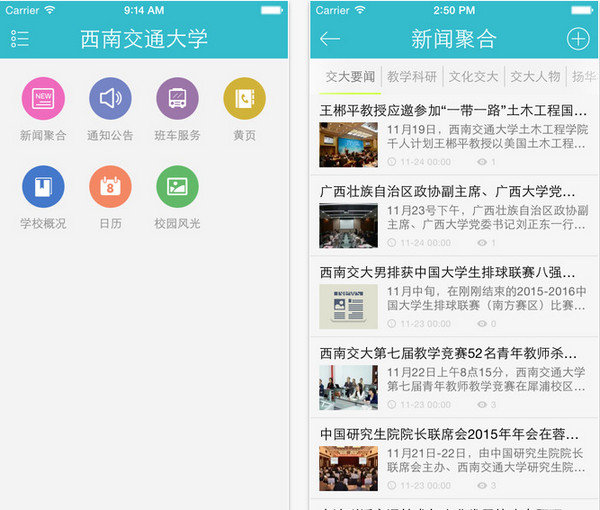Click the 日历 label
This screenshot has height=510, width=600.
click(110, 223)
